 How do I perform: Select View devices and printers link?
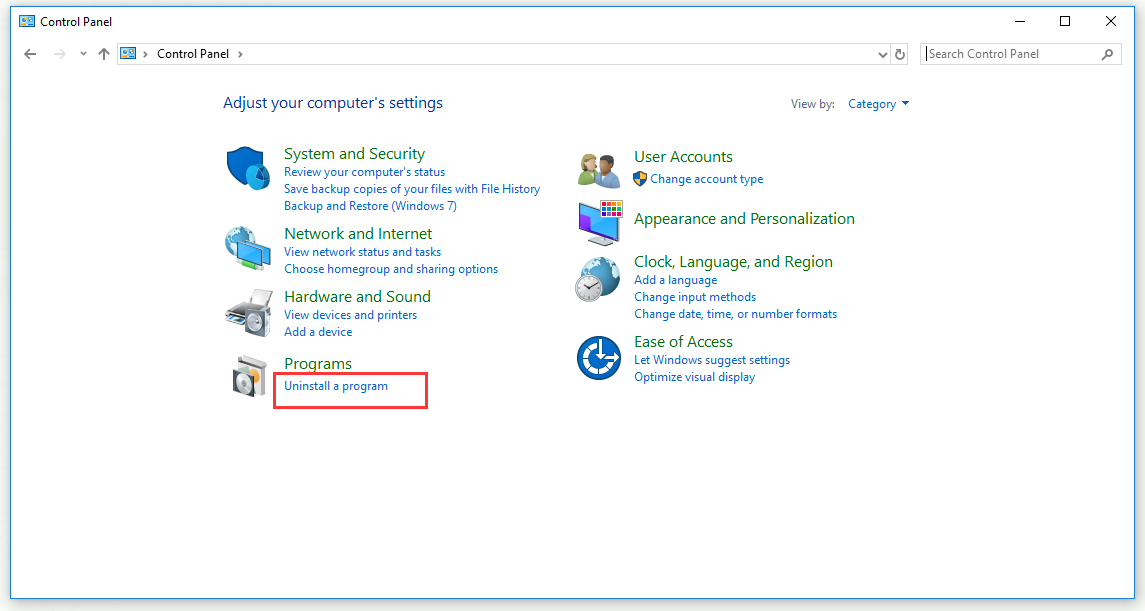[350, 315]
